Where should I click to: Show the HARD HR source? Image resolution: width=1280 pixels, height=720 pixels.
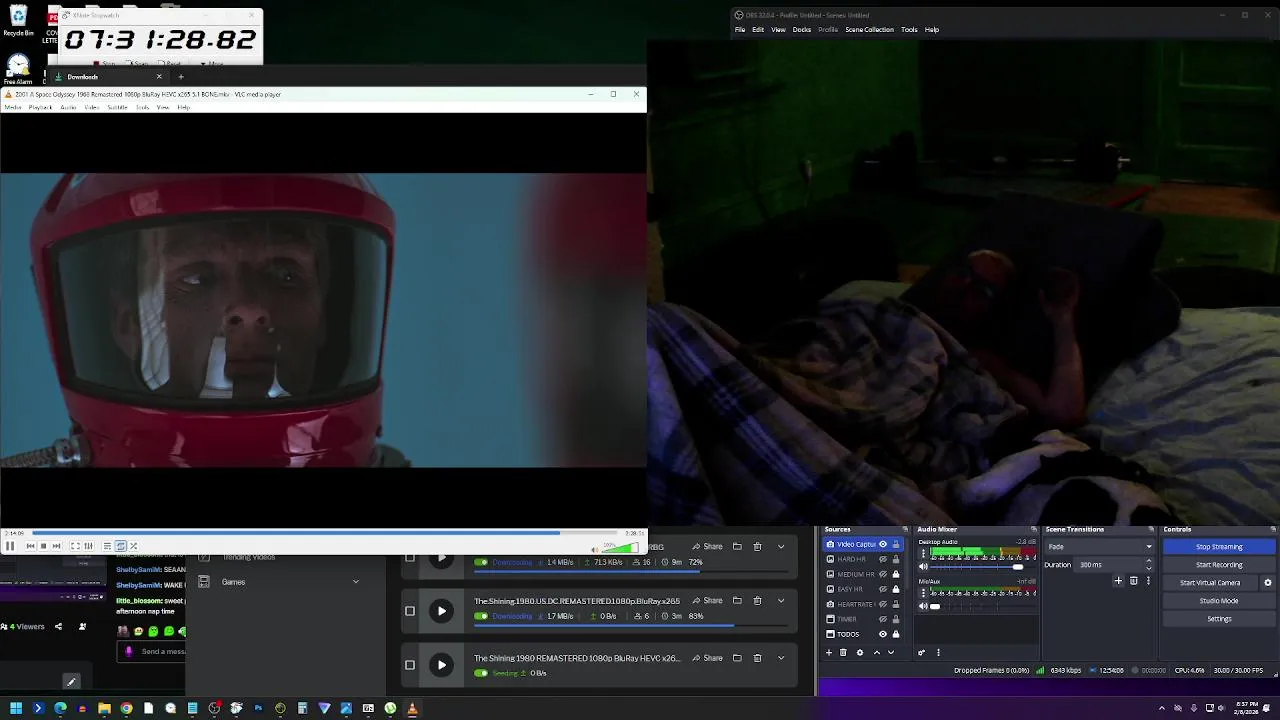(x=883, y=559)
